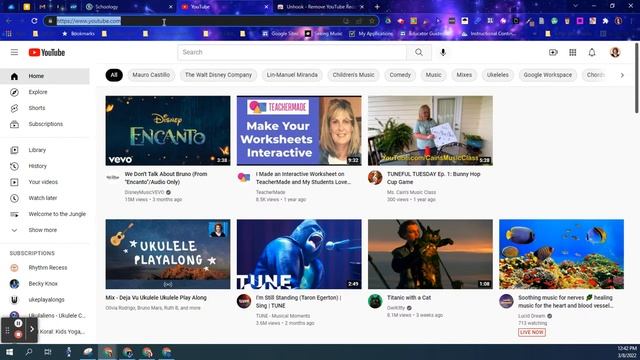Stop the screen recording
Viewport: 640px width, 360px height.
click(18, 335)
